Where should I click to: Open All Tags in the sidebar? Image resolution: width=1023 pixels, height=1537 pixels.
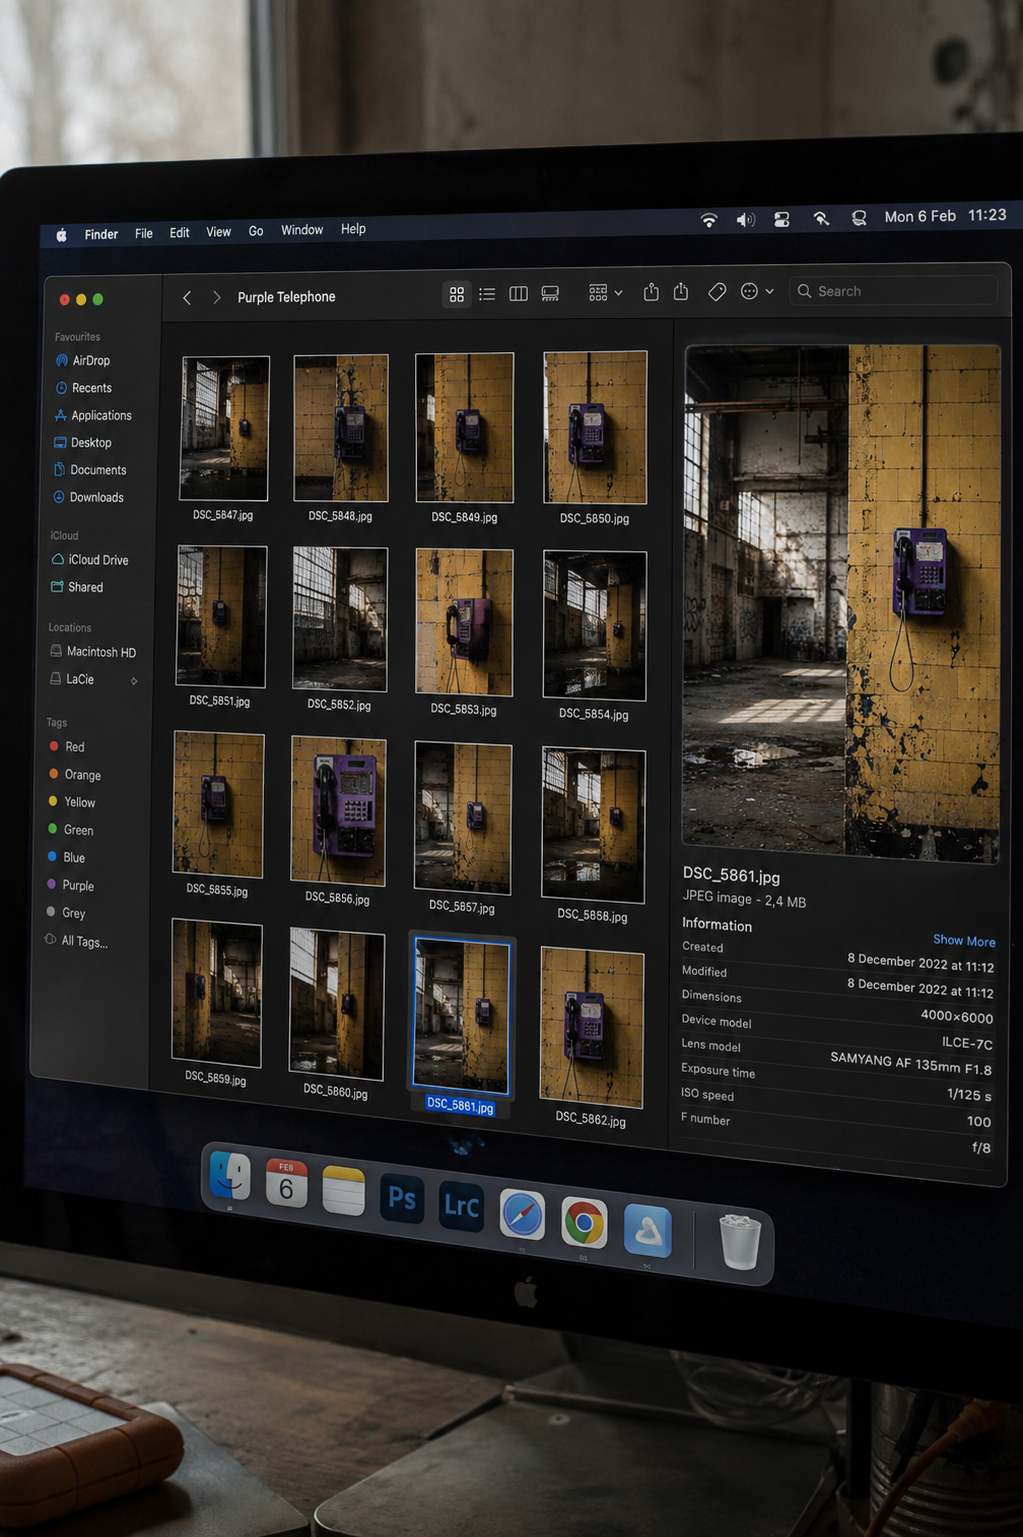[x=76, y=941]
